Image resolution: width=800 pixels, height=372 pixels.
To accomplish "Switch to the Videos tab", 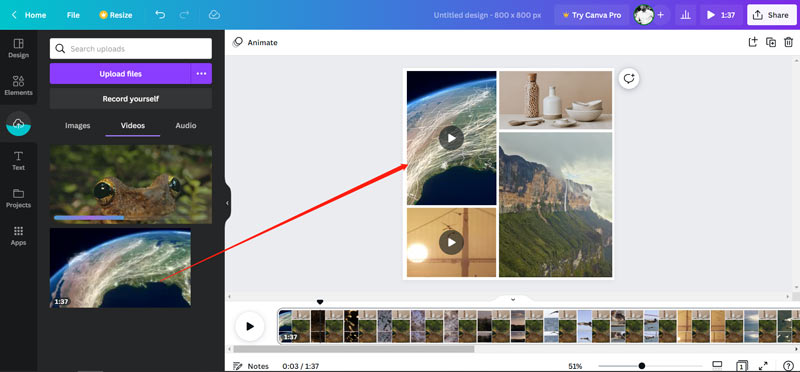I will point(133,126).
